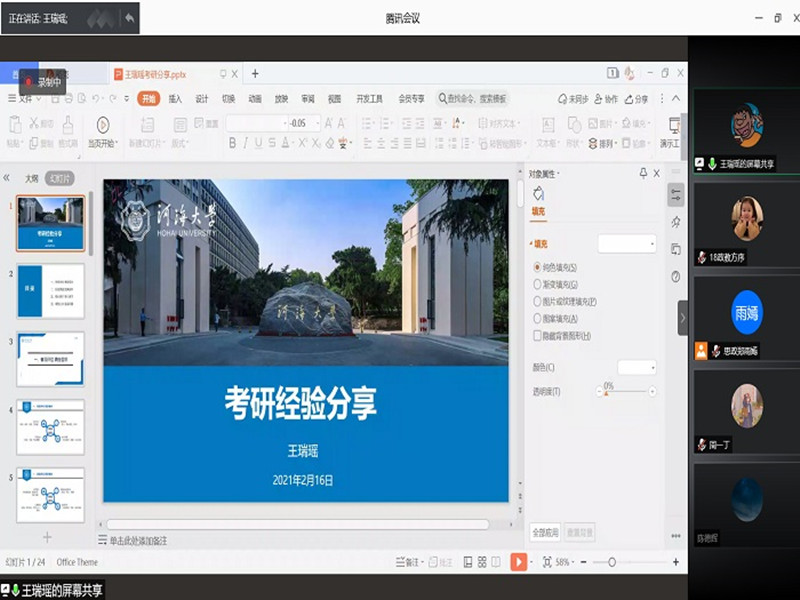Click the 协作 collaboration icon
Screen dimensions: 800x600
tap(606, 99)
